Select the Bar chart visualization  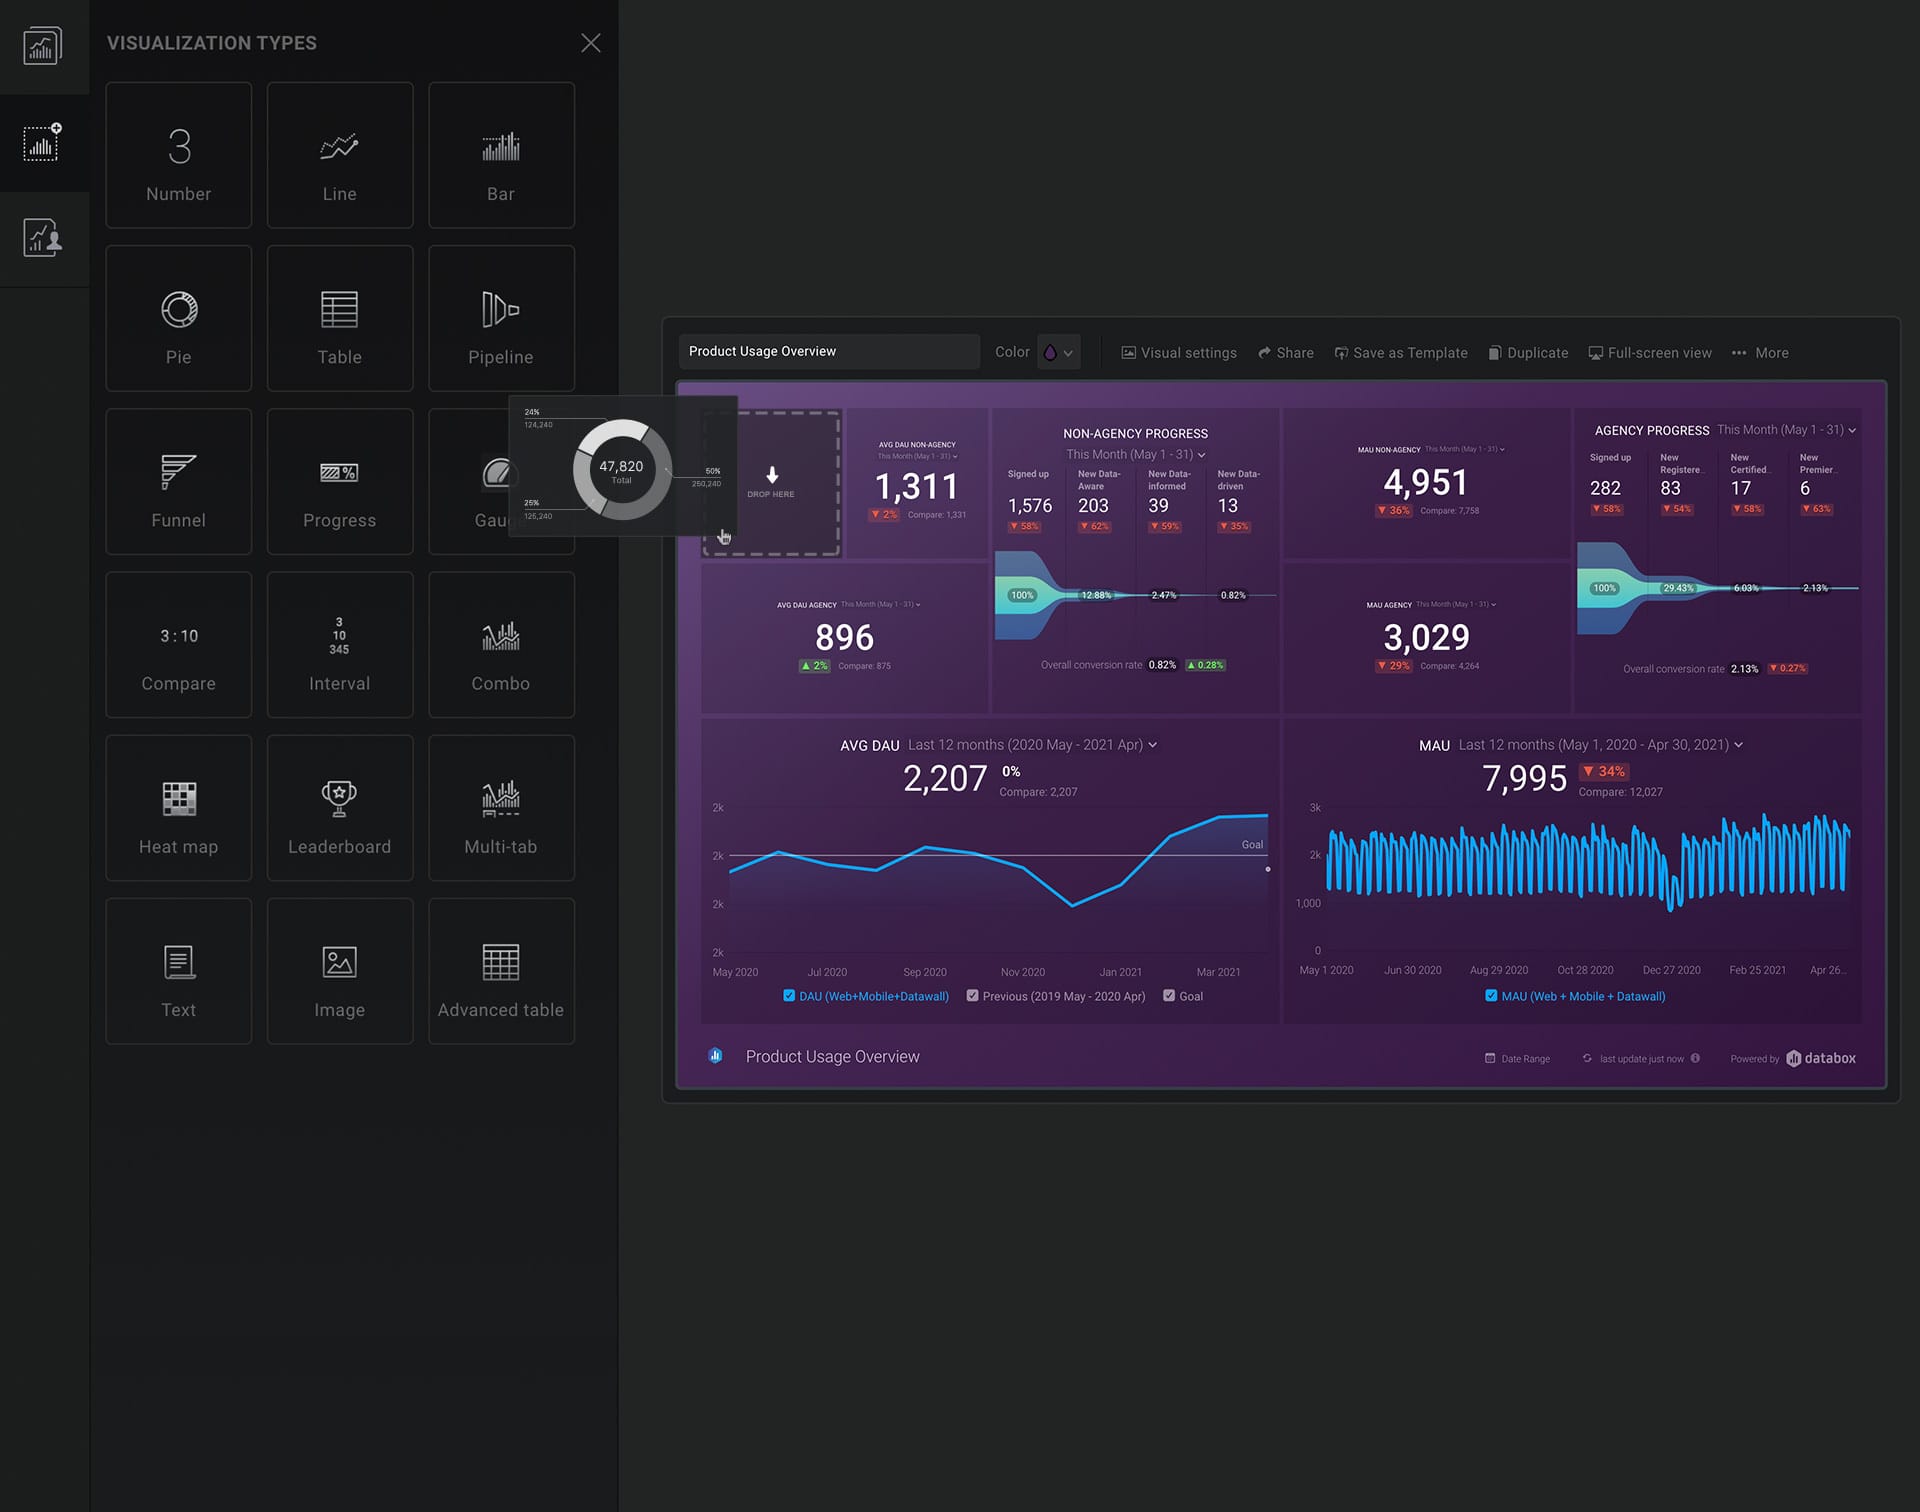[x=501, y=155]
